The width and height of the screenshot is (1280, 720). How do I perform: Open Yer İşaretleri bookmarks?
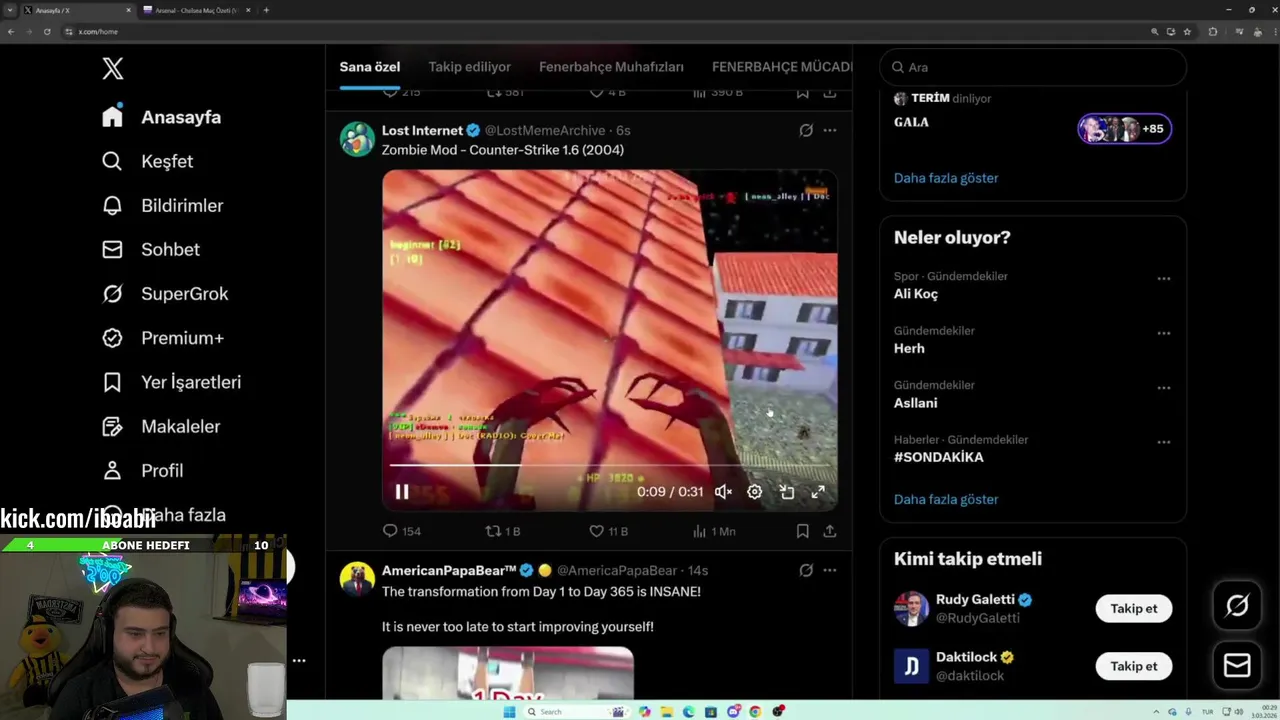click(x=171, y=382)
